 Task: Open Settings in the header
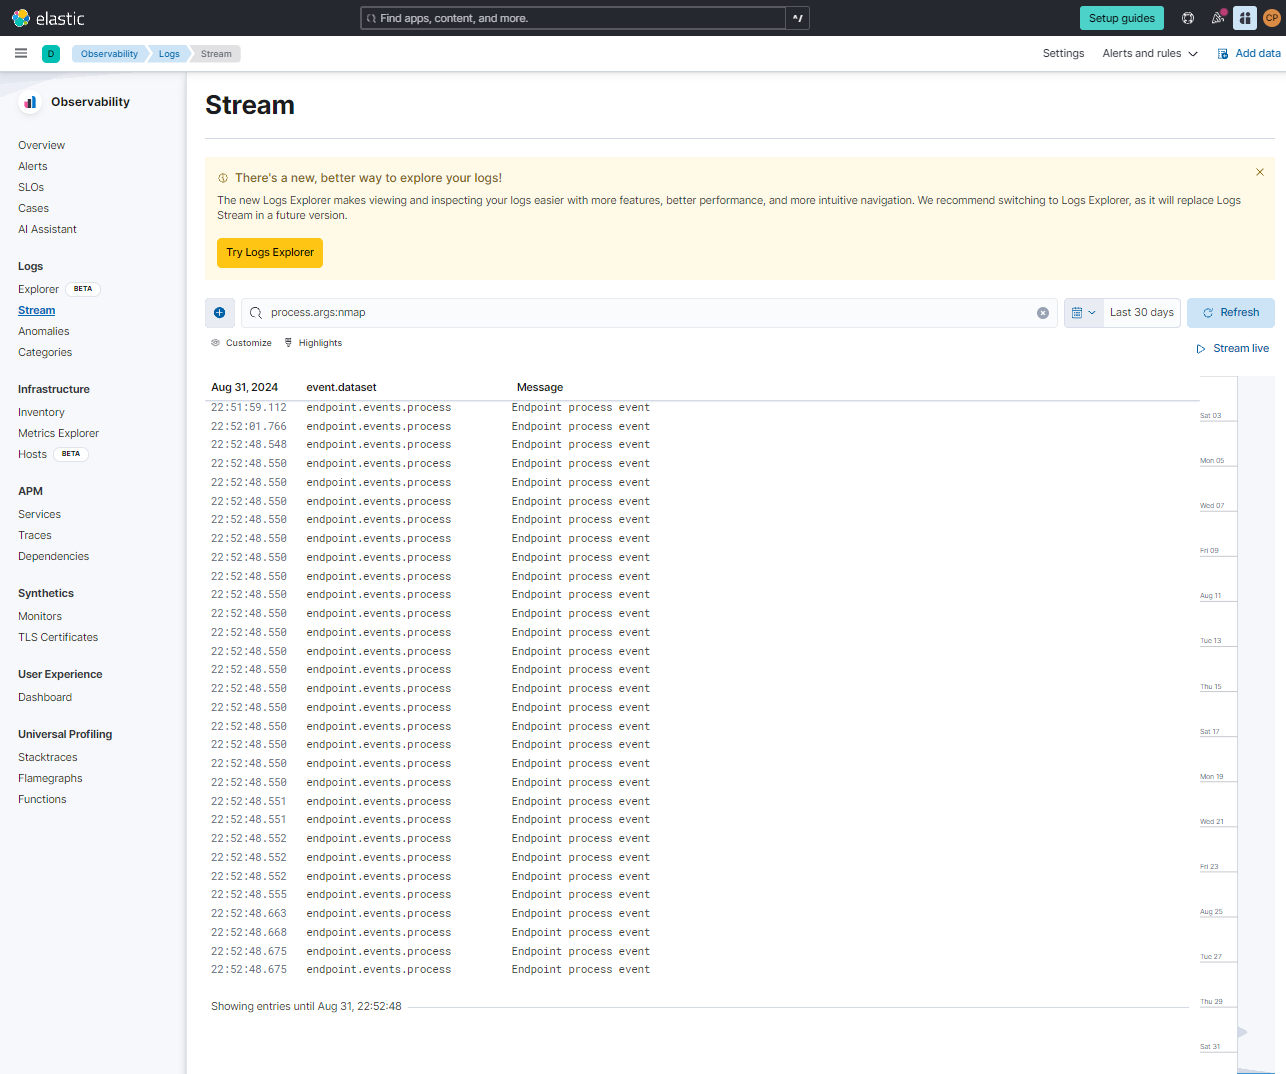point(1063,54)
